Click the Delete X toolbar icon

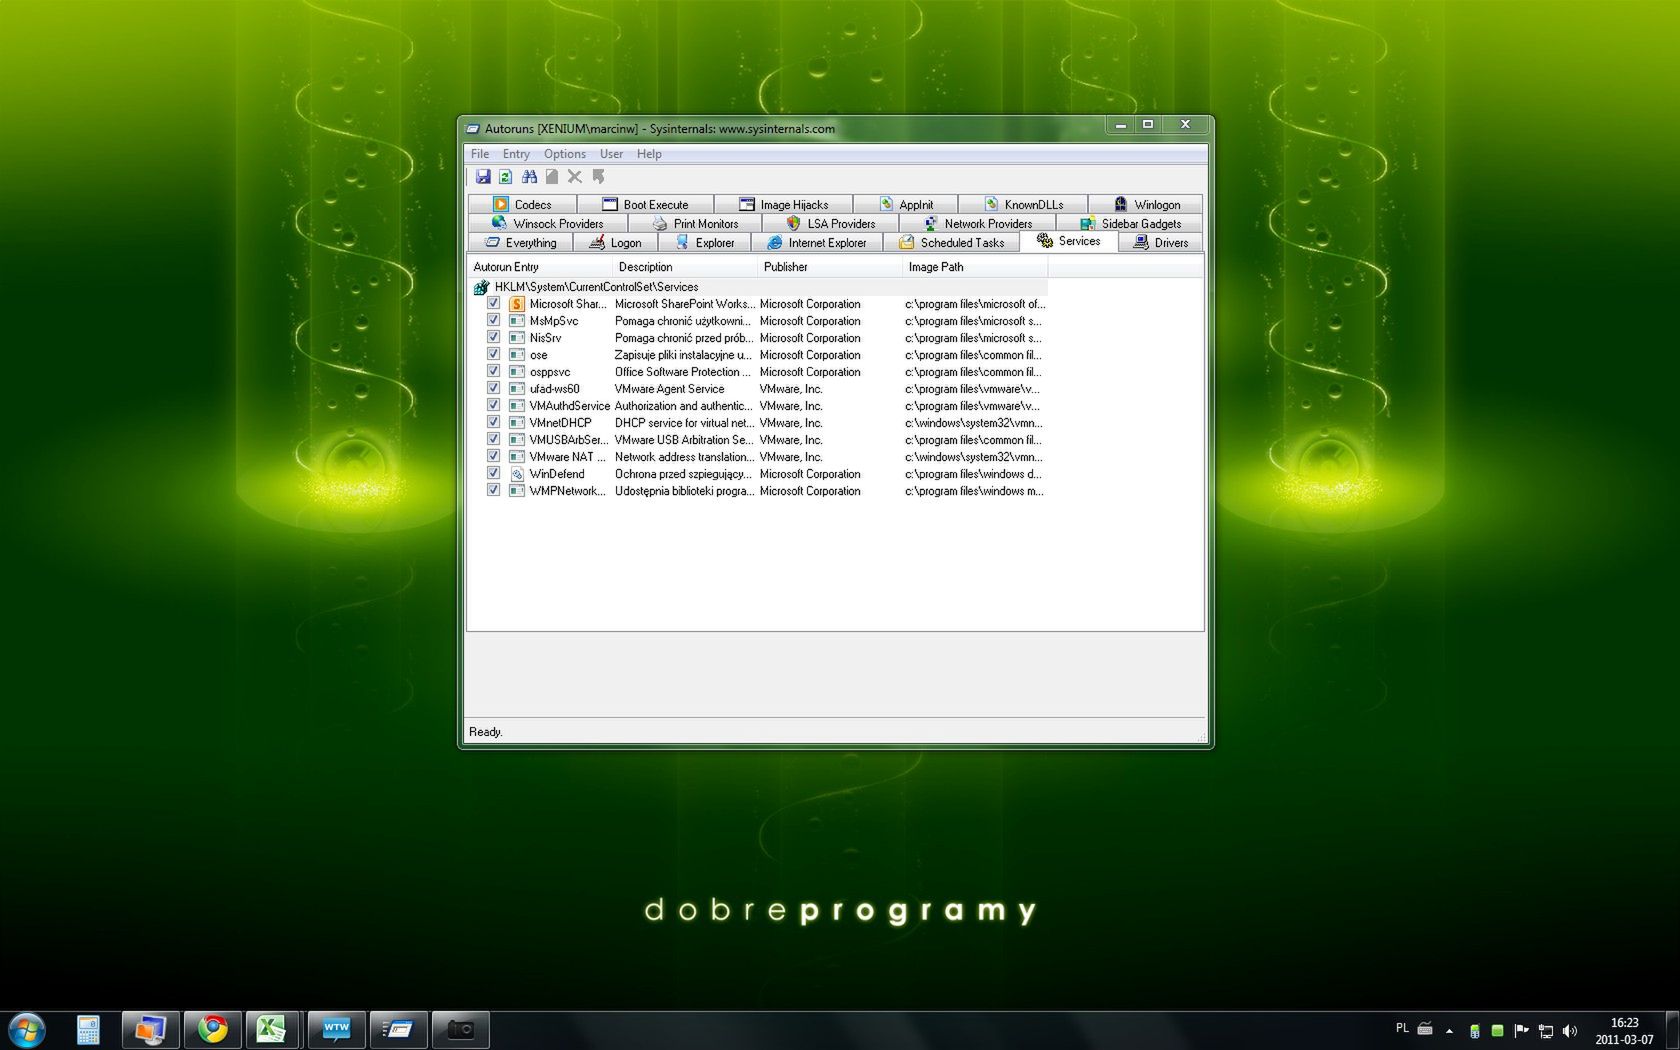click(x=575, y=177)
